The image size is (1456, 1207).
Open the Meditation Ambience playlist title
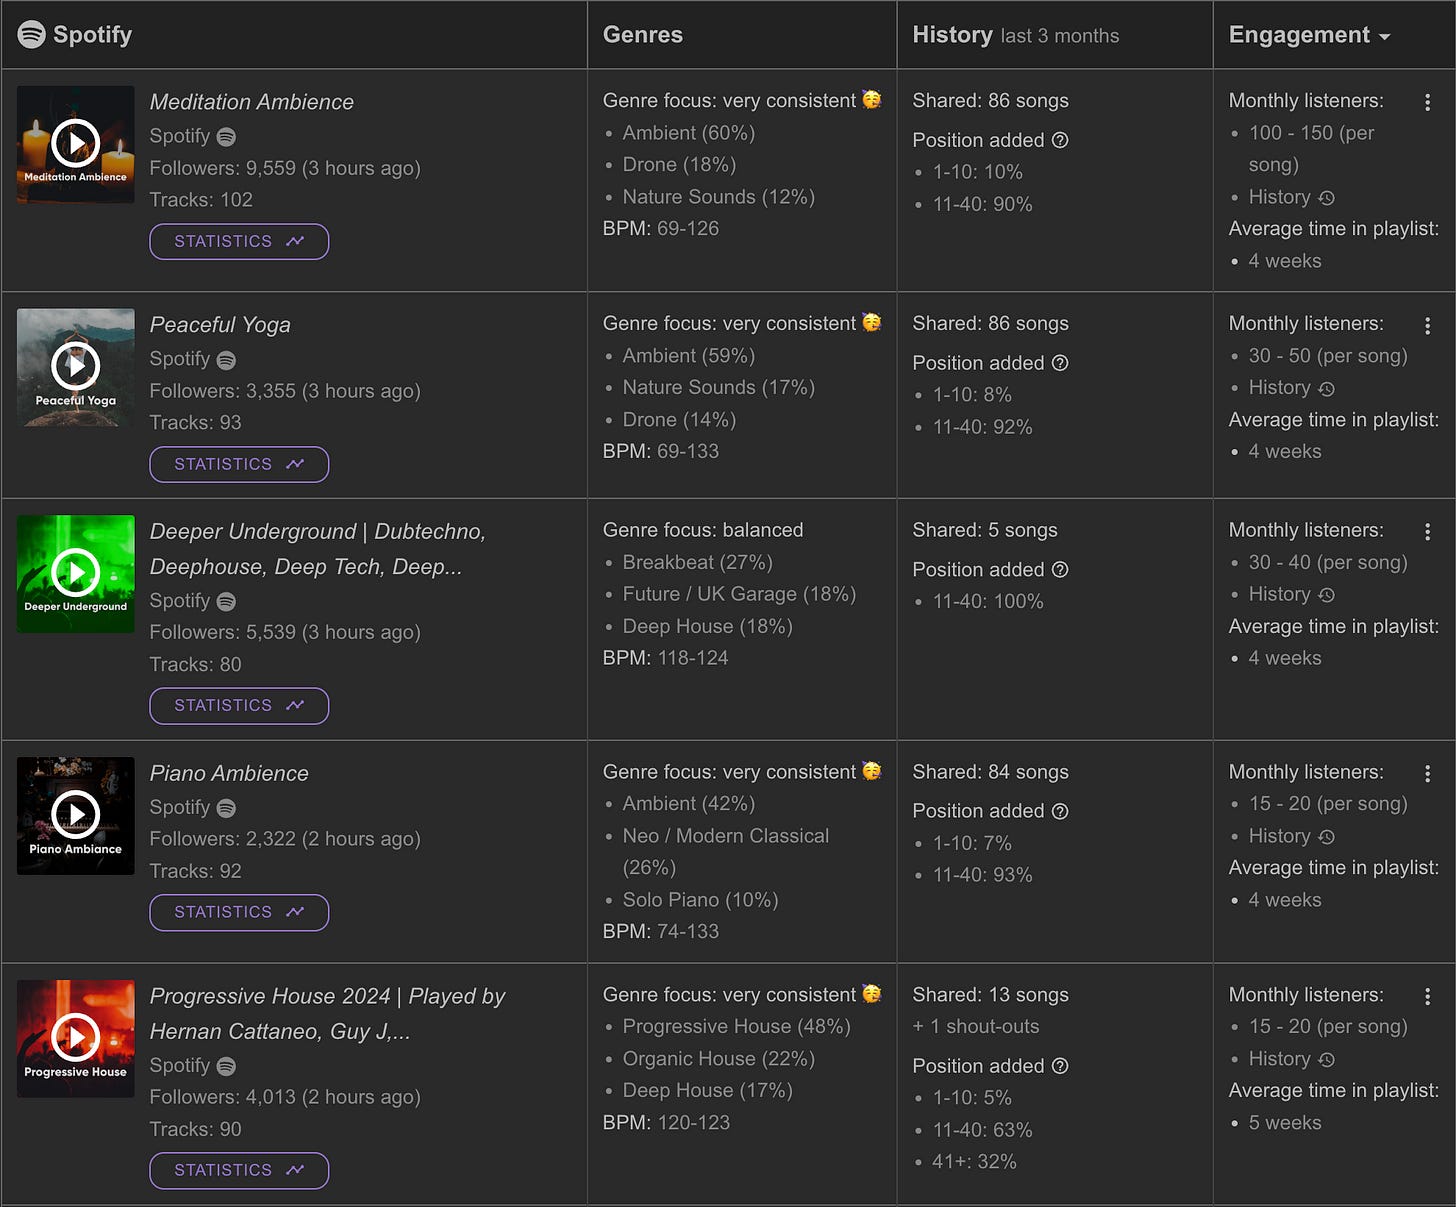click(252, 102)
